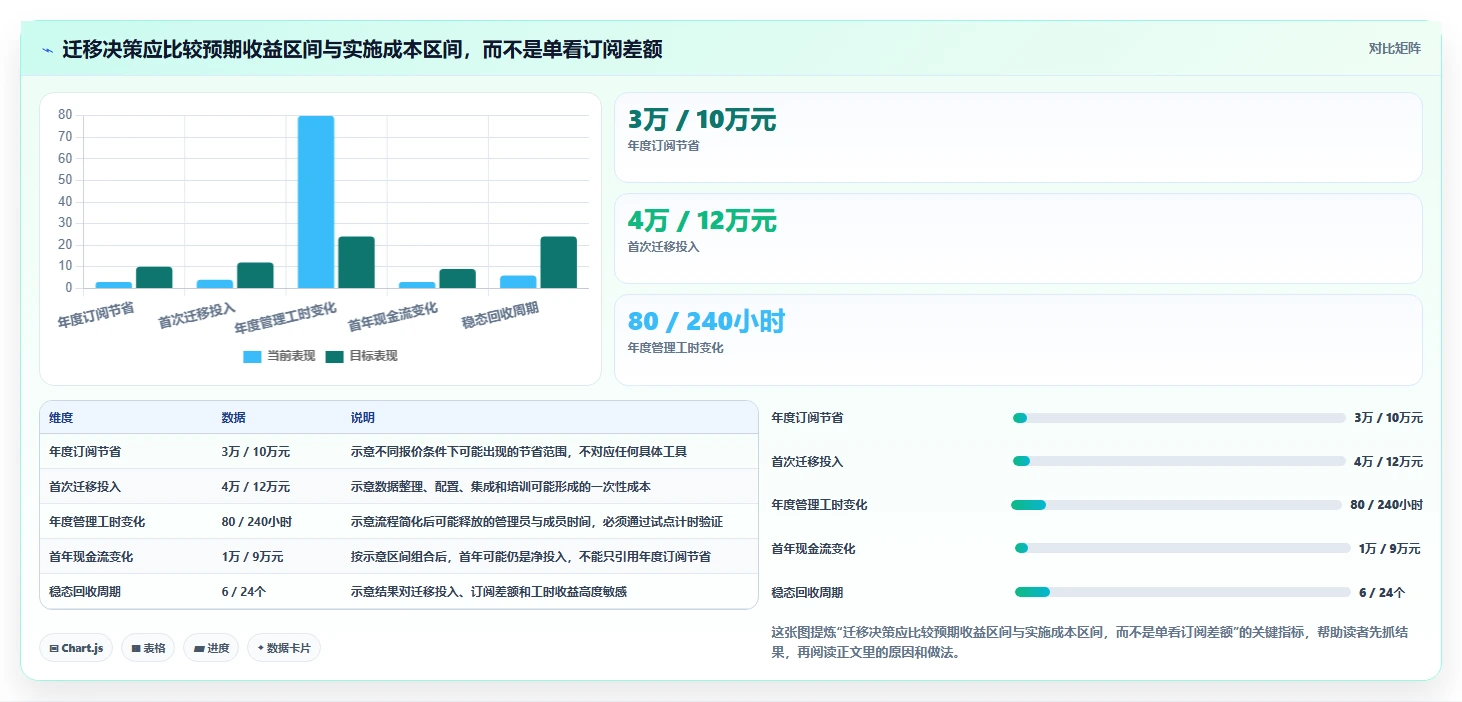The image size is (1462, 702).
Task: Click the 说明 table column header
Action: [363, 418]
